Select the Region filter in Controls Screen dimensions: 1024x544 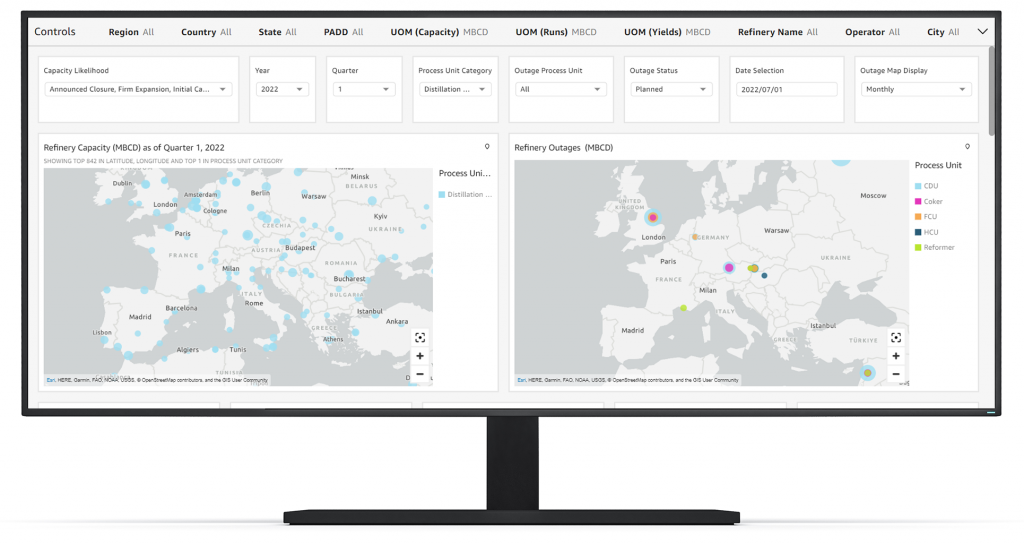(131, 32)
